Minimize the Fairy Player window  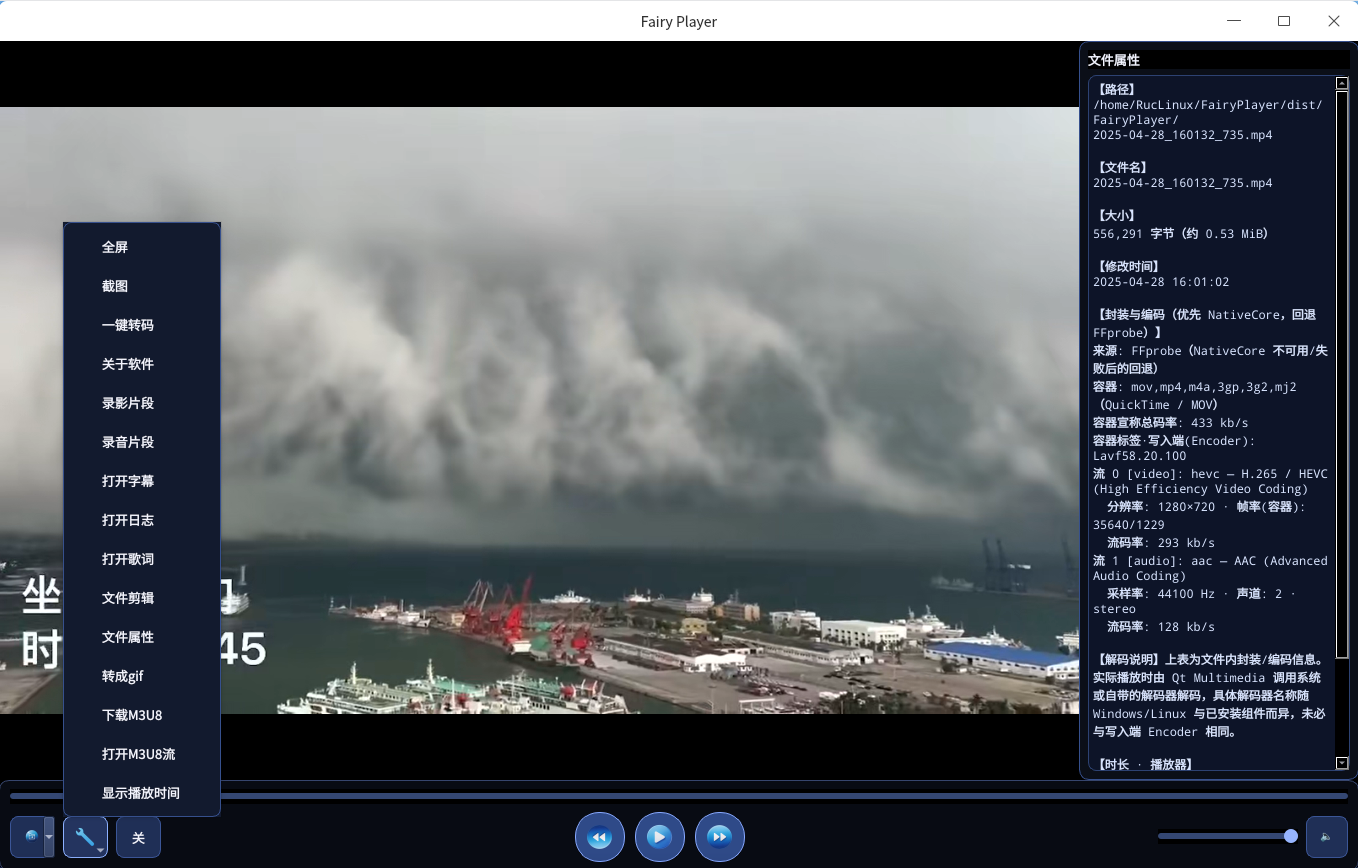pyautogui.click(x=1234, y=21)
